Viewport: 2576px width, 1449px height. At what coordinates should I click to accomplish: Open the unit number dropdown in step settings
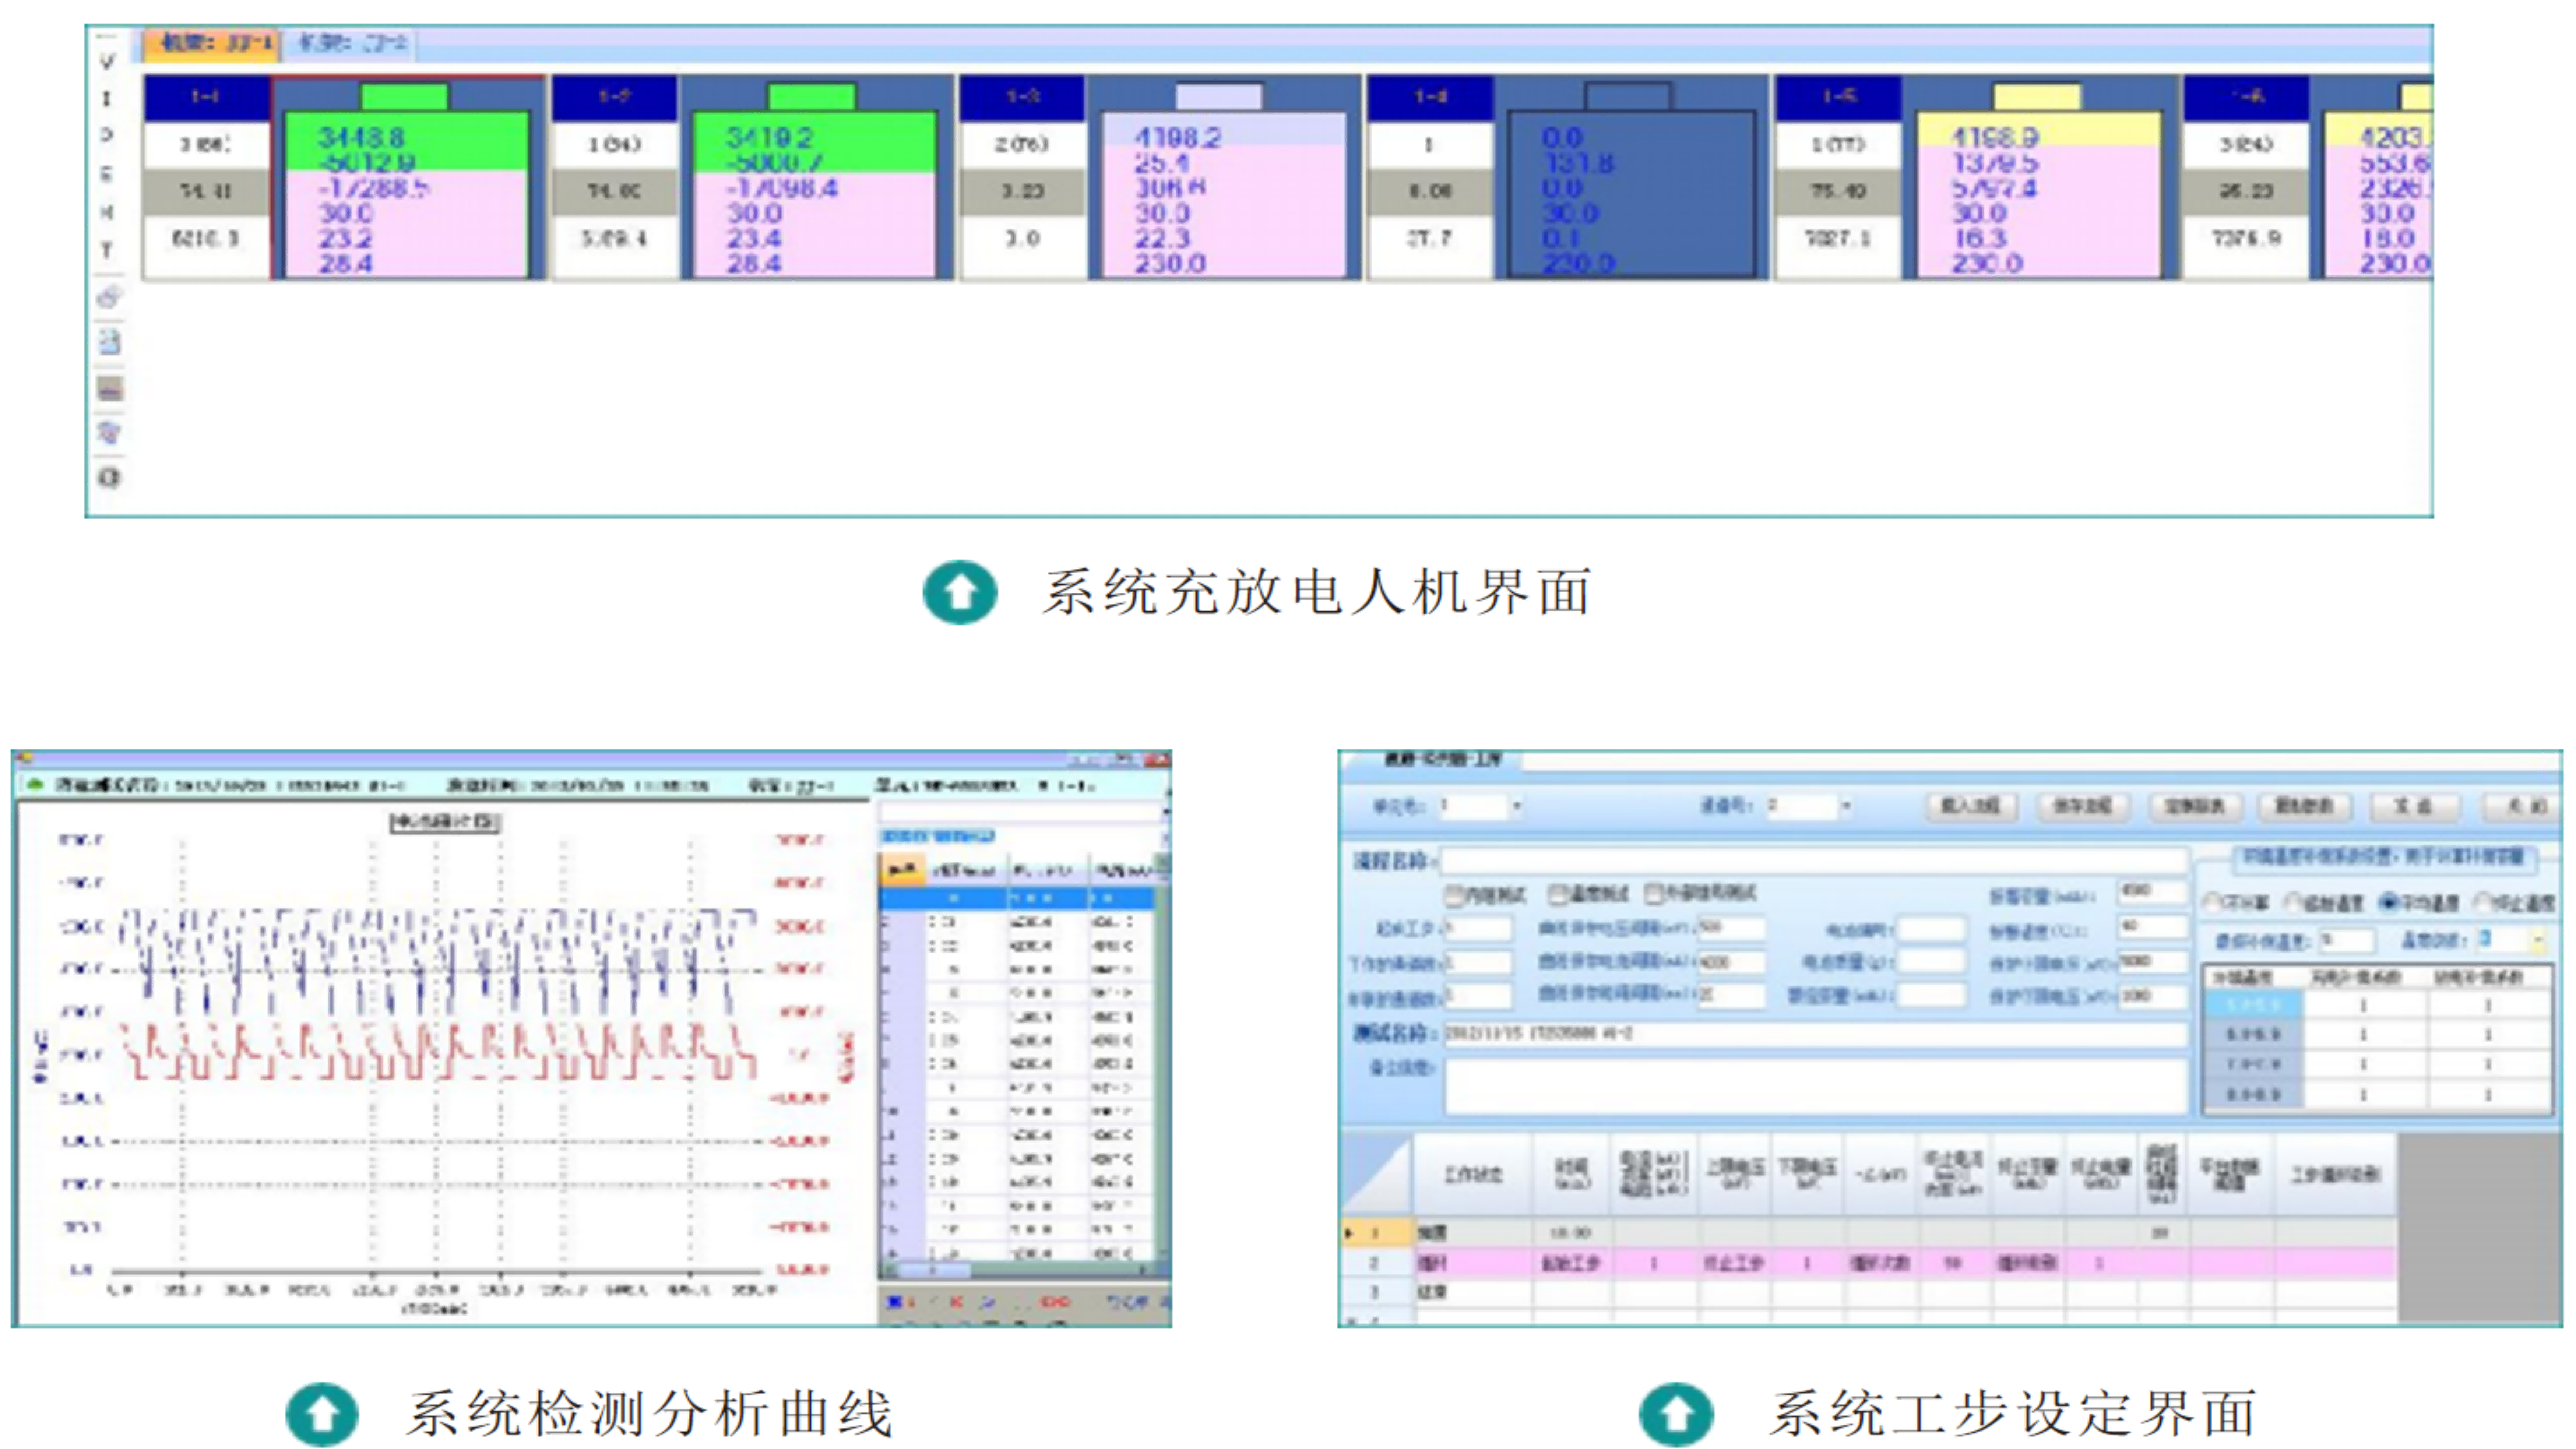tap(1517, 806)
